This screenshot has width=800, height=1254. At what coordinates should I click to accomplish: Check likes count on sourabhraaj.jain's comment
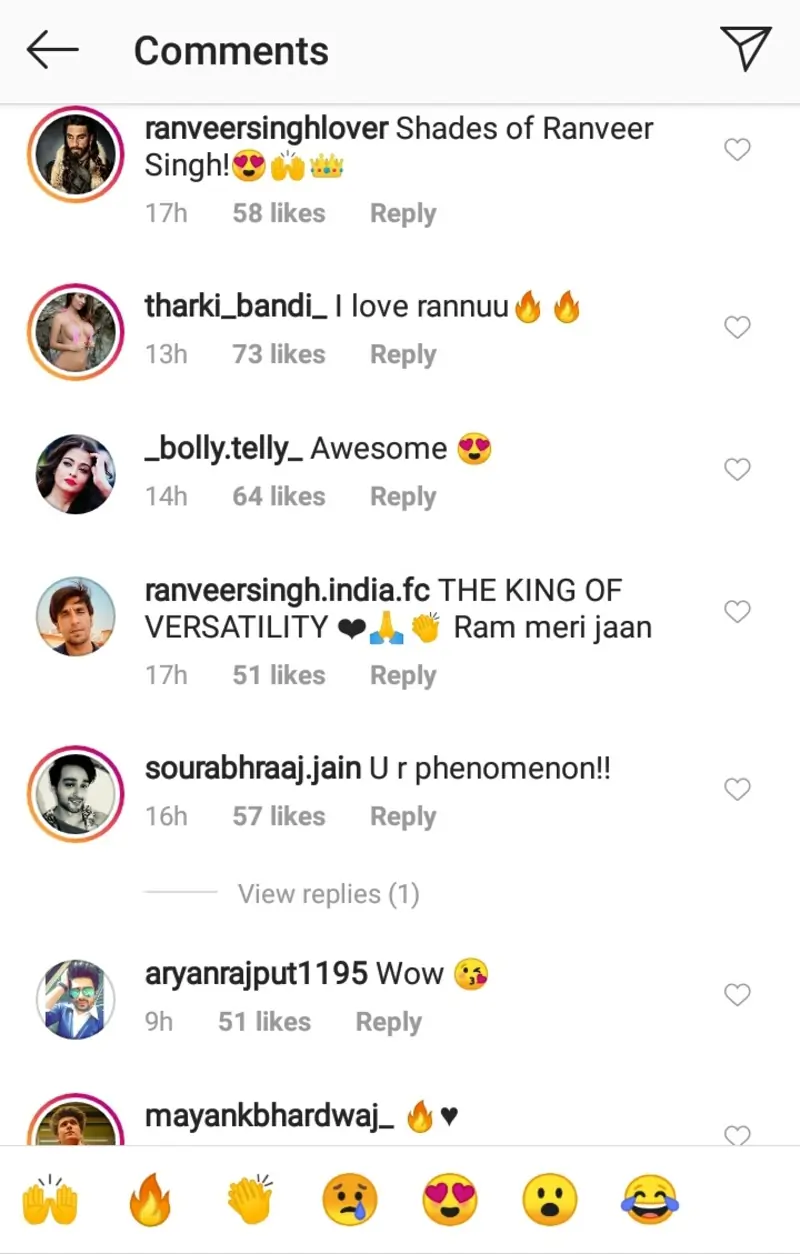(x=277, y=816)
